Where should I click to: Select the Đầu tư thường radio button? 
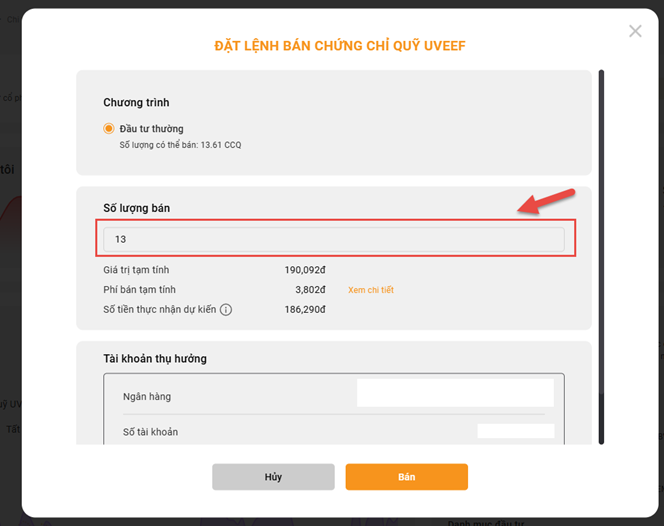coord(109,128)
